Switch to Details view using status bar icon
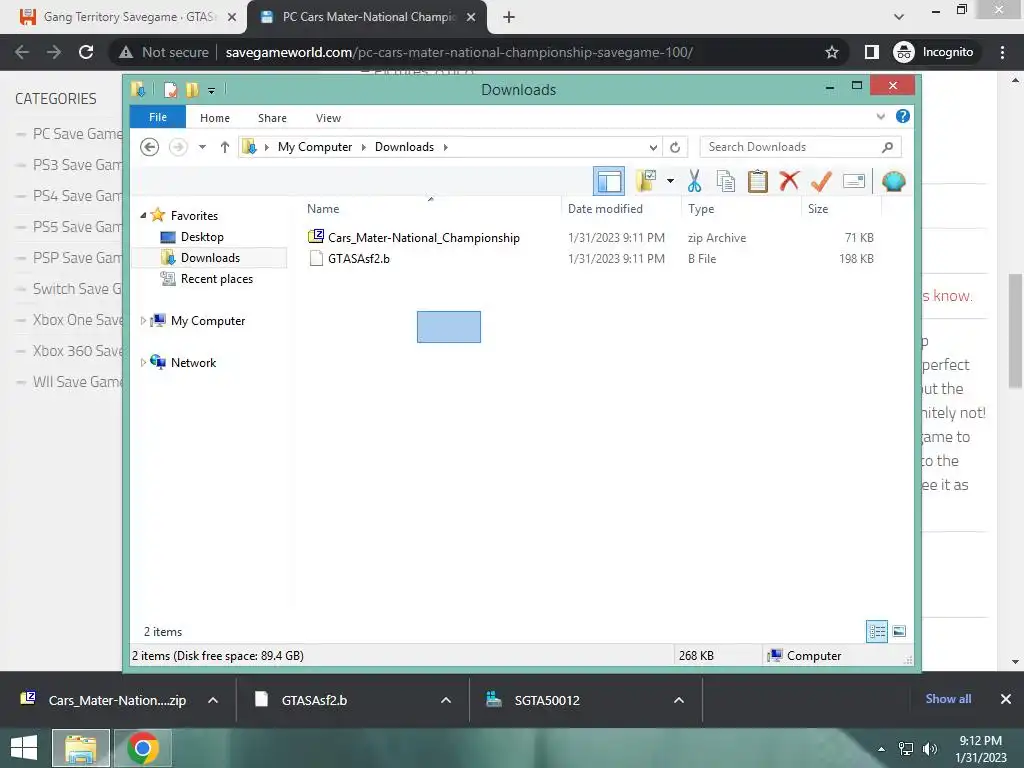This screenshot has height=768, width=1024. click(876, 631)
